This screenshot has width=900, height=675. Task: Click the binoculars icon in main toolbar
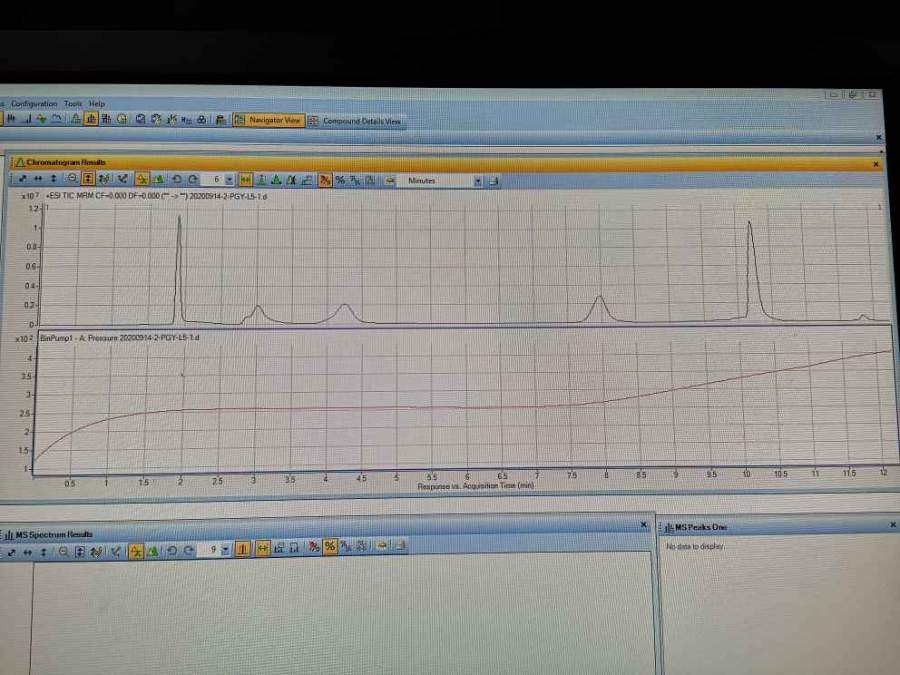(x=201, y=120)
